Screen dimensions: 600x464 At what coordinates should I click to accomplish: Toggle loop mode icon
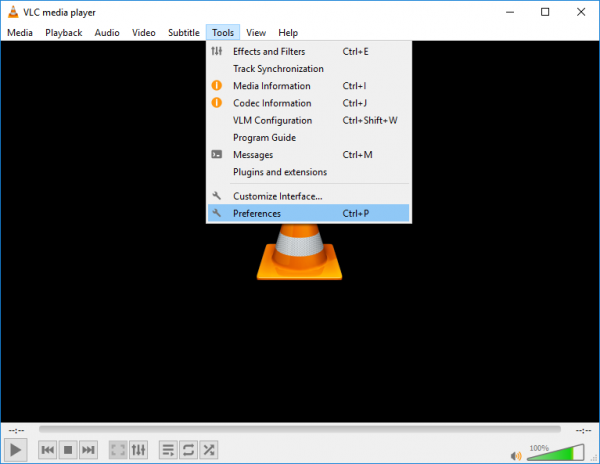click(189, 450)
